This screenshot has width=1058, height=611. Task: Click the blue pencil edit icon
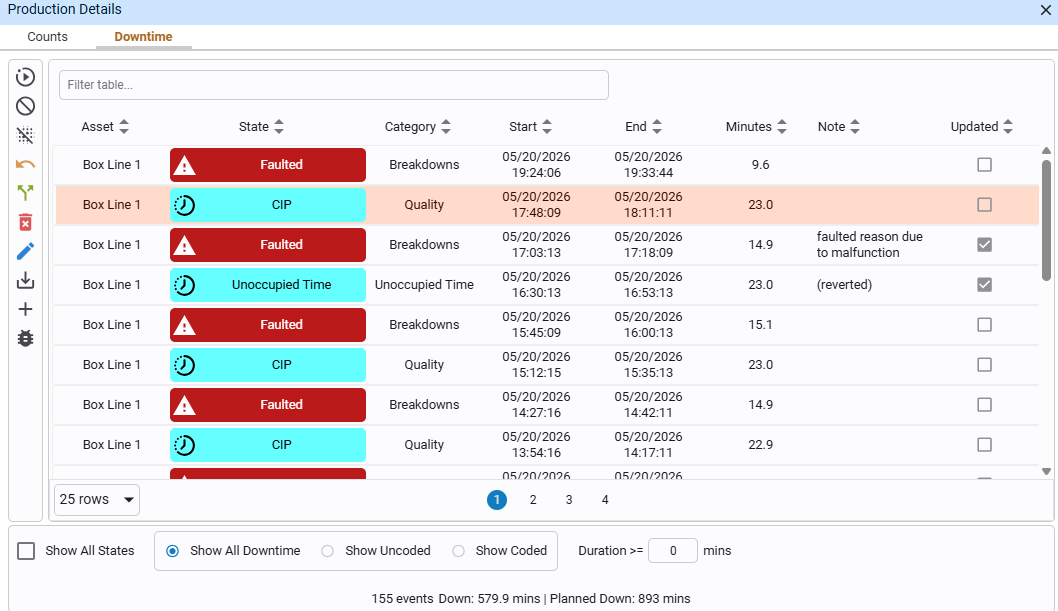pos(25,251)
